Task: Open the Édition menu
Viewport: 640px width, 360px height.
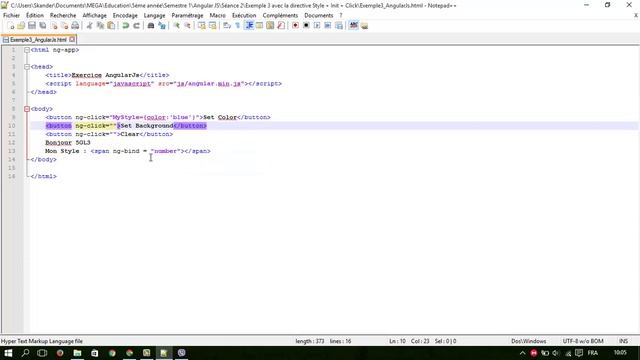Action: pyautogui.click(x=35, y=15)
